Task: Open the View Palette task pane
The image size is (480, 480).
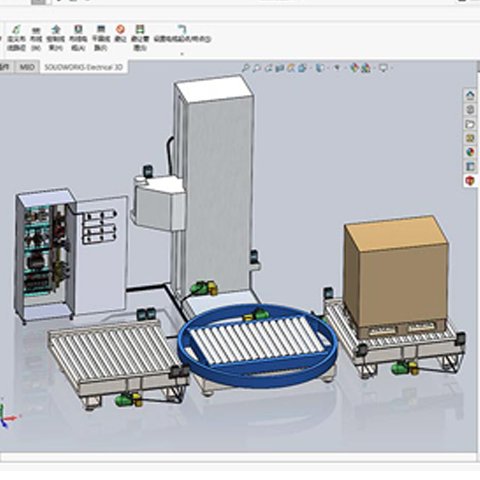Action: (x=470, y=138)
